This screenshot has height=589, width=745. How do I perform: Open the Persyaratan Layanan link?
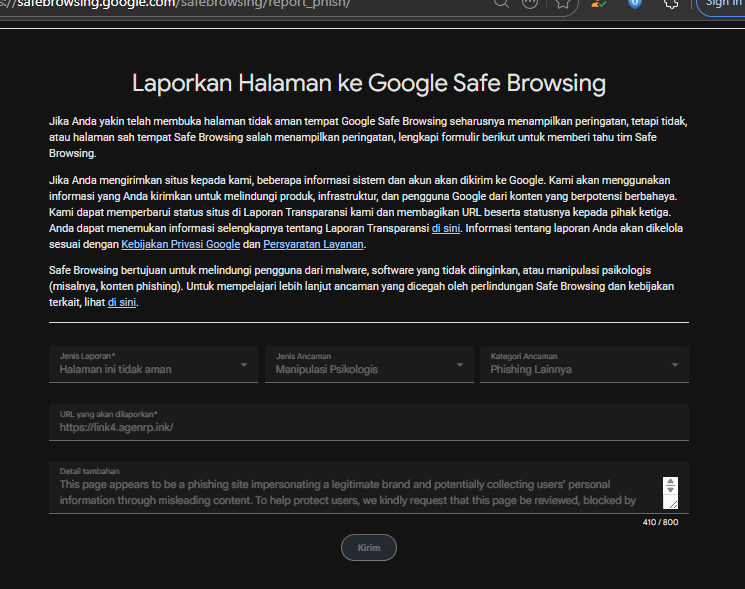point(313,244)
